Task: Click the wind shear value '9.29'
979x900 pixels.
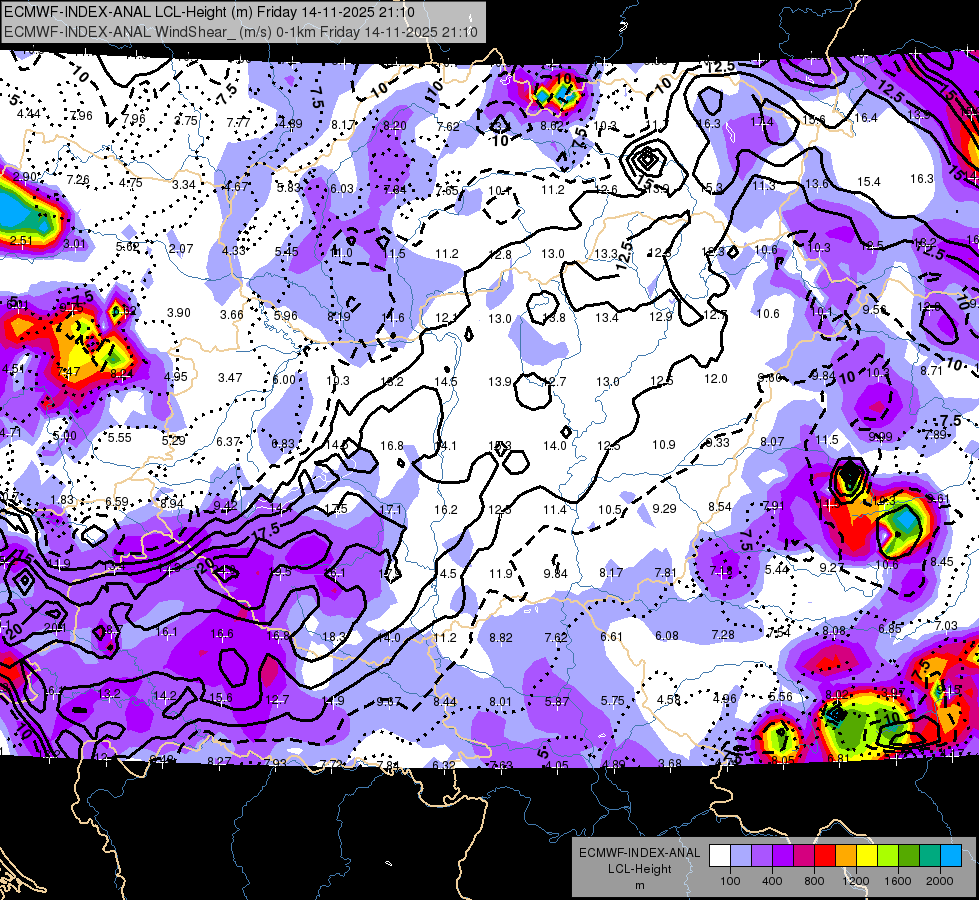Action: (x=664, y=508)
